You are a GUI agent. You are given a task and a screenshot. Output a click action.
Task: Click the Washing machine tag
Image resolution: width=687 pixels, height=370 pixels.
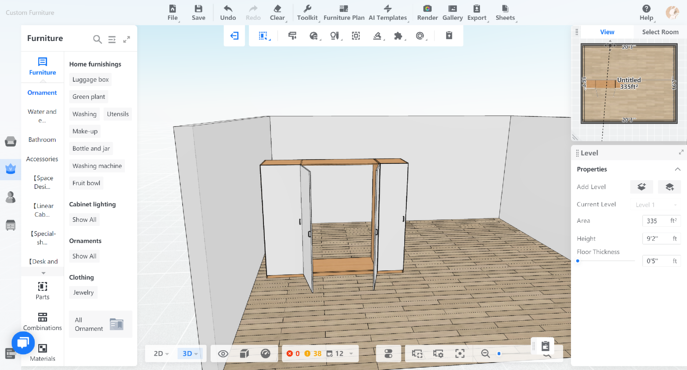(97, 166)
